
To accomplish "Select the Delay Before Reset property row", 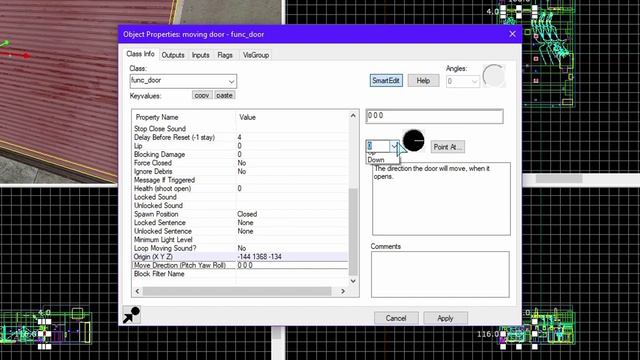I will click(x=240, y=137).
